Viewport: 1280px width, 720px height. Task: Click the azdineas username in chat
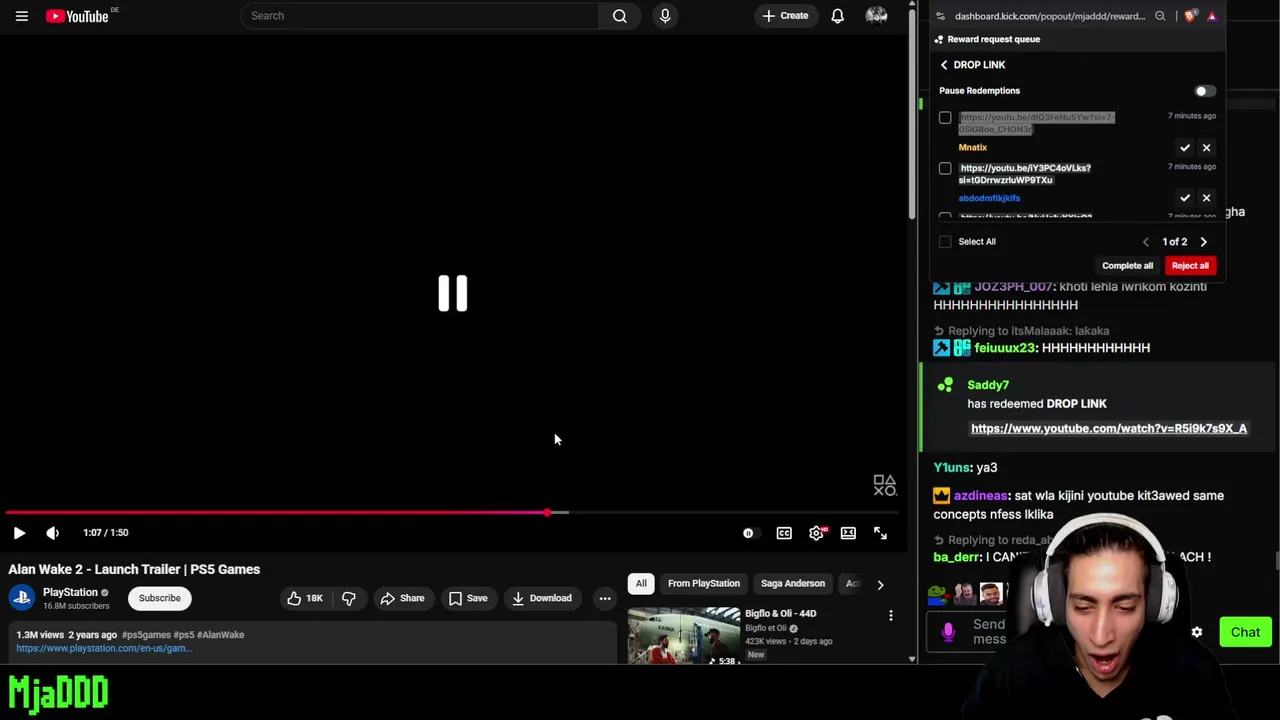pos(980,496)
